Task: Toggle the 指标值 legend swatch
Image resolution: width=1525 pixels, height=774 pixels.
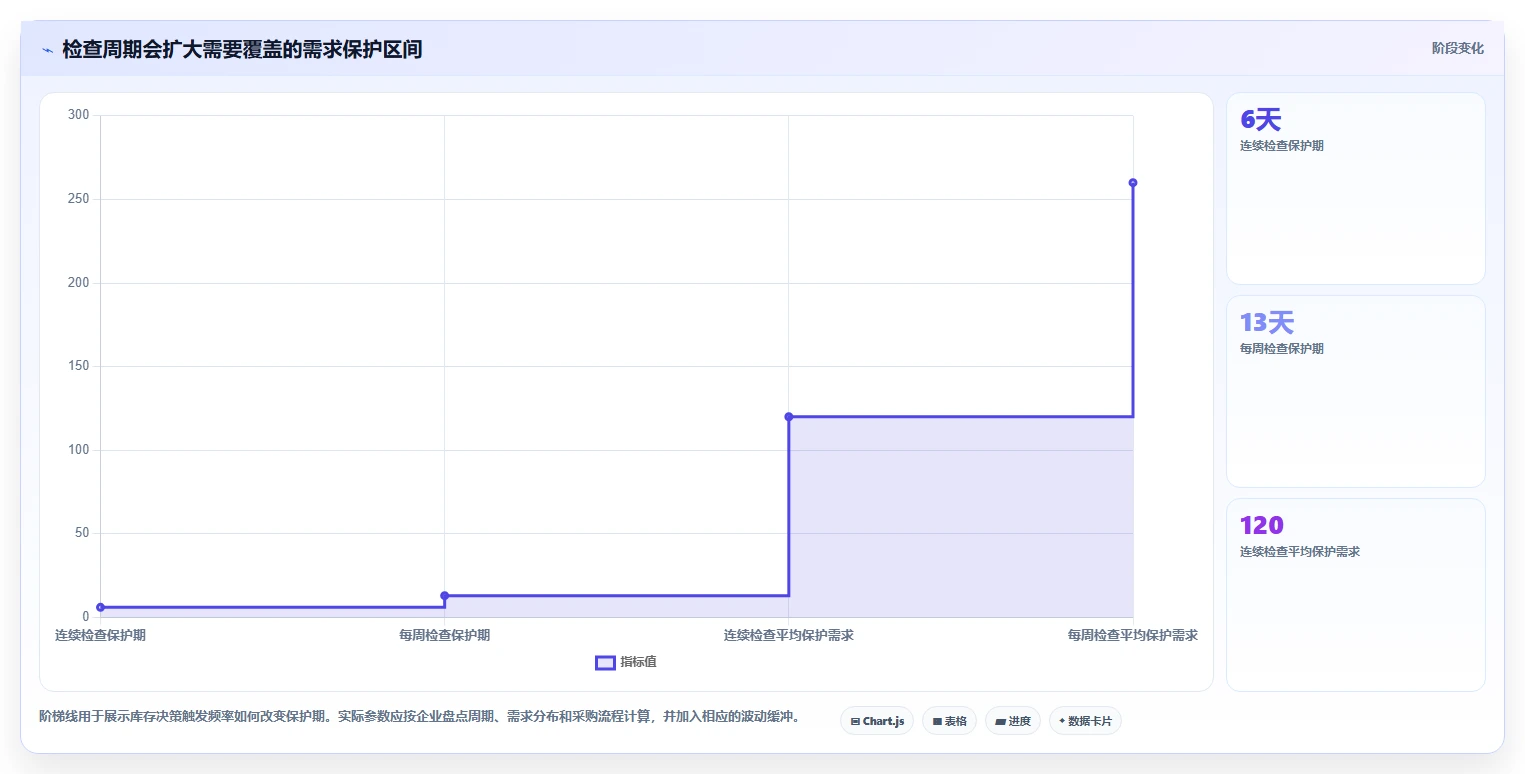Action: [x=605, y=662]
